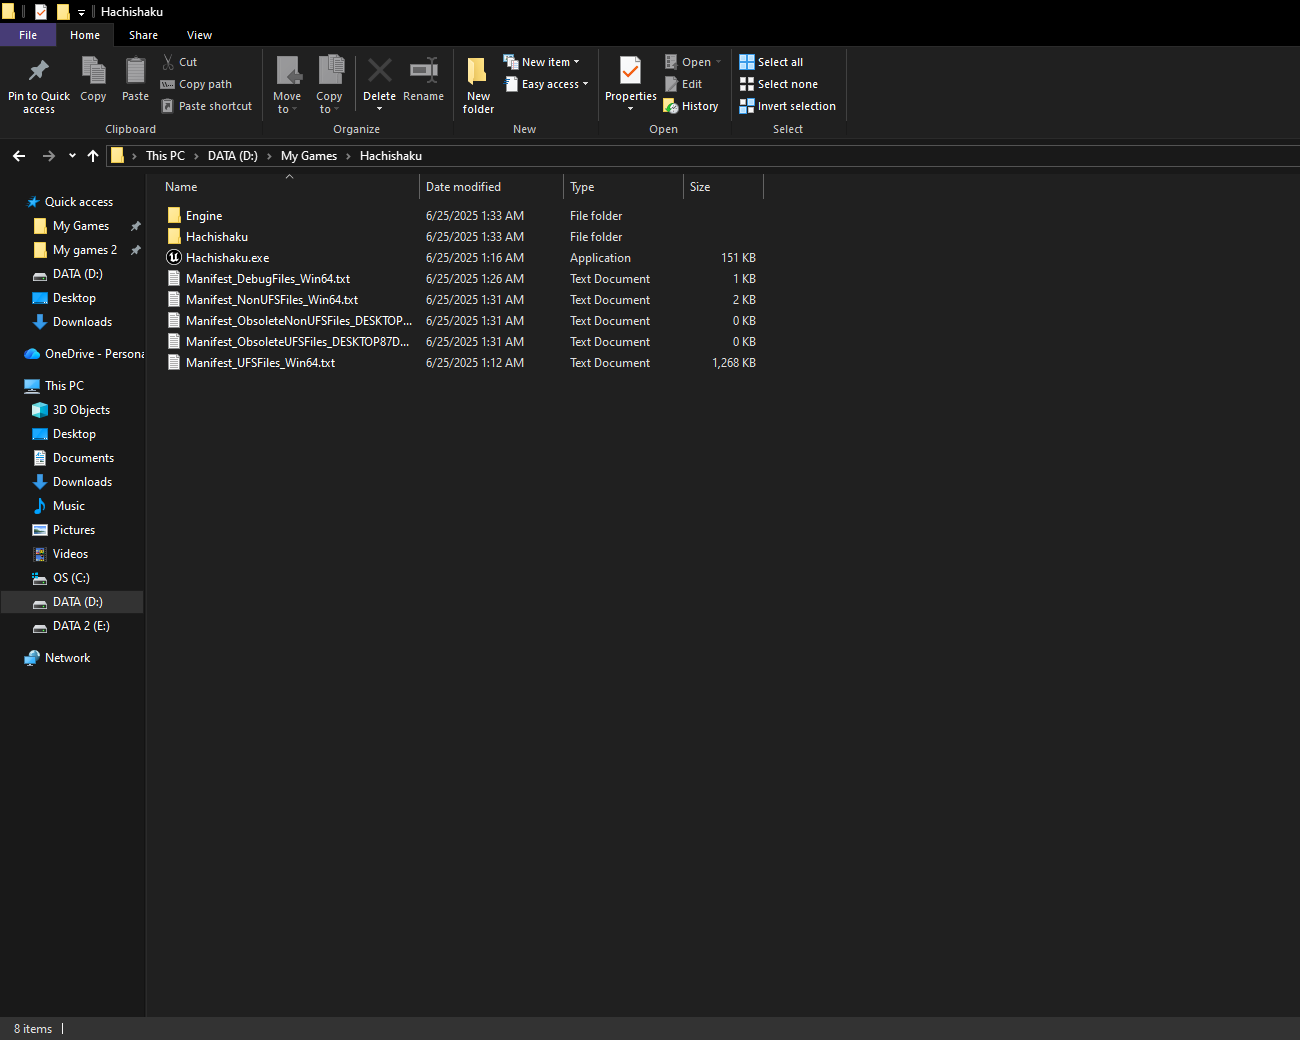Create a New folder

point(478,84)
